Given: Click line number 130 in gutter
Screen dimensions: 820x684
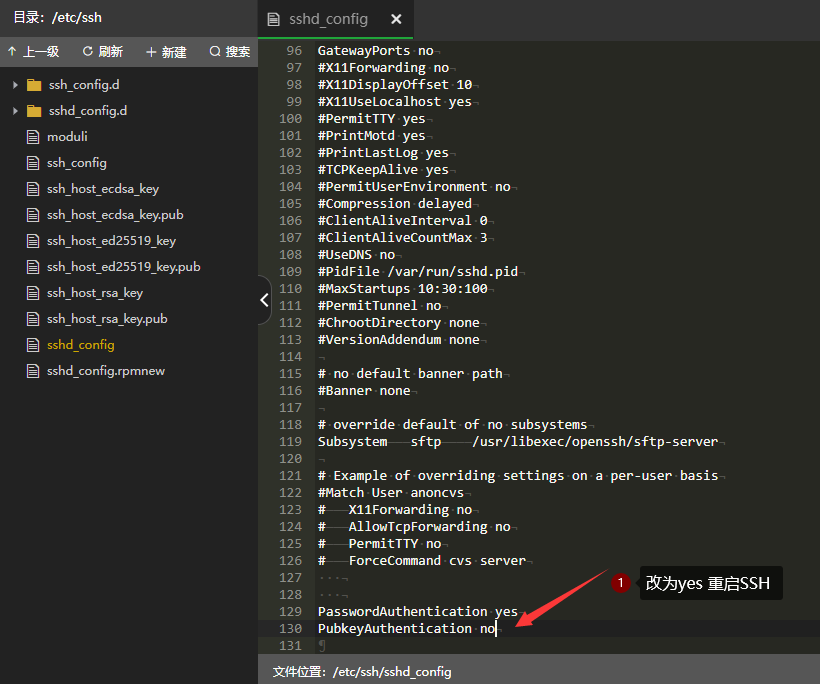Looking at the screenshot, I should coord(290,629).
